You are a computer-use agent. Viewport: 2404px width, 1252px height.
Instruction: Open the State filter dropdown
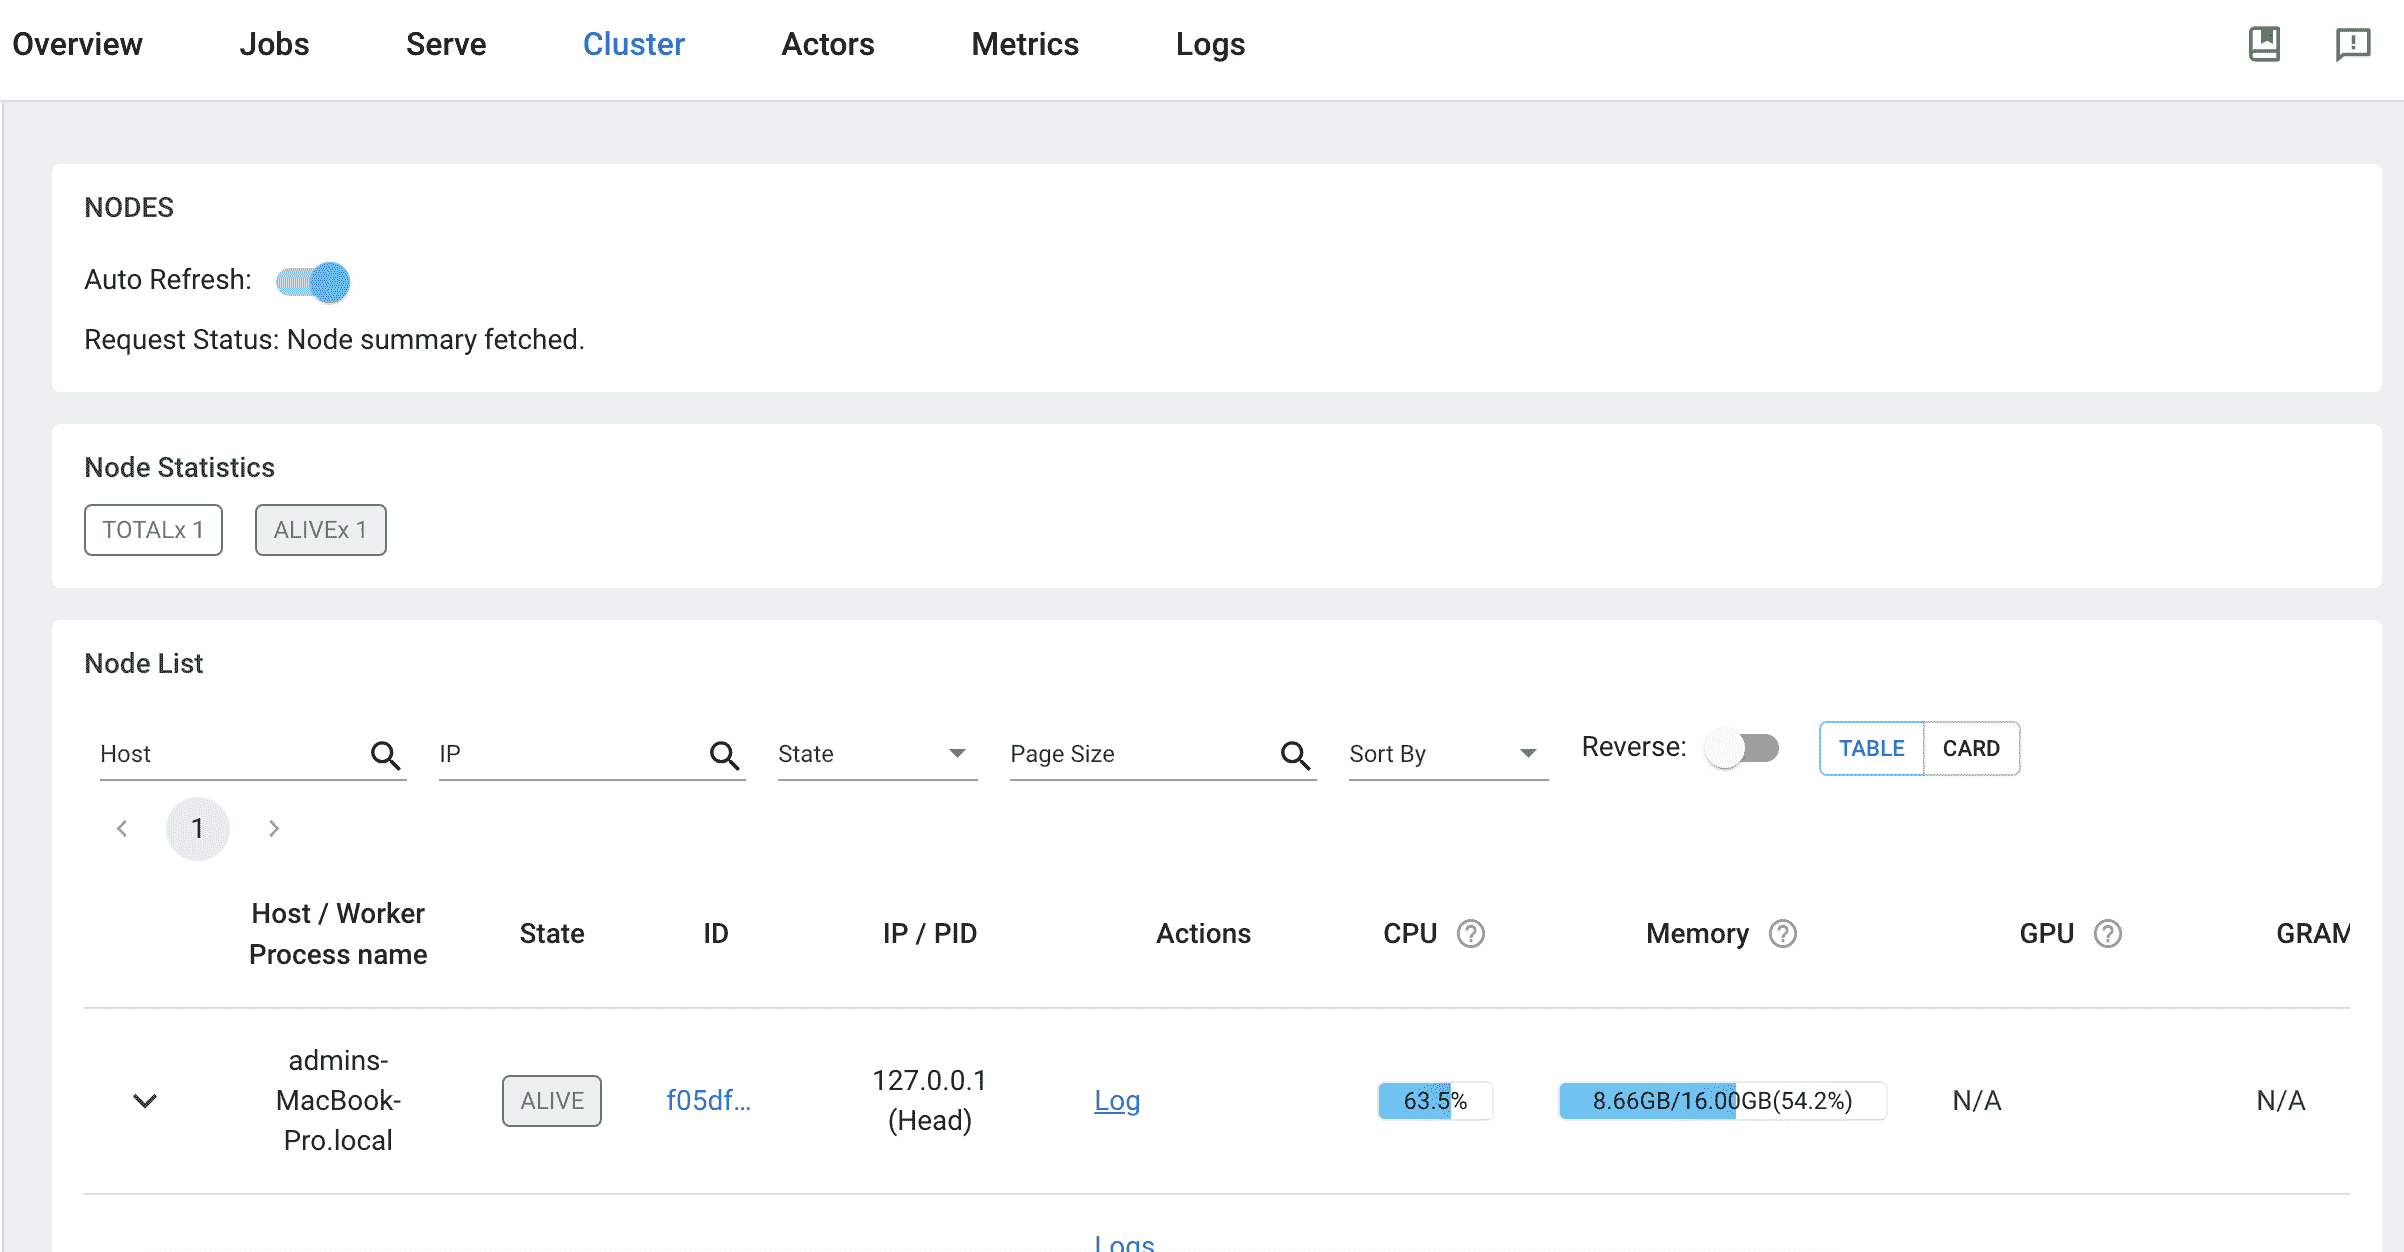tap(876, 754)
